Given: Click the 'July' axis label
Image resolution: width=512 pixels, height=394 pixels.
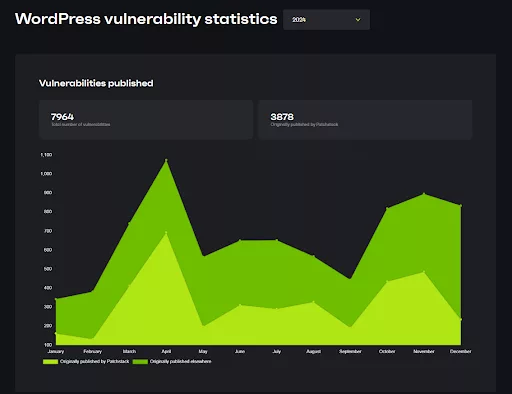Looking at the screenshot, I should [x=277, y=351].
